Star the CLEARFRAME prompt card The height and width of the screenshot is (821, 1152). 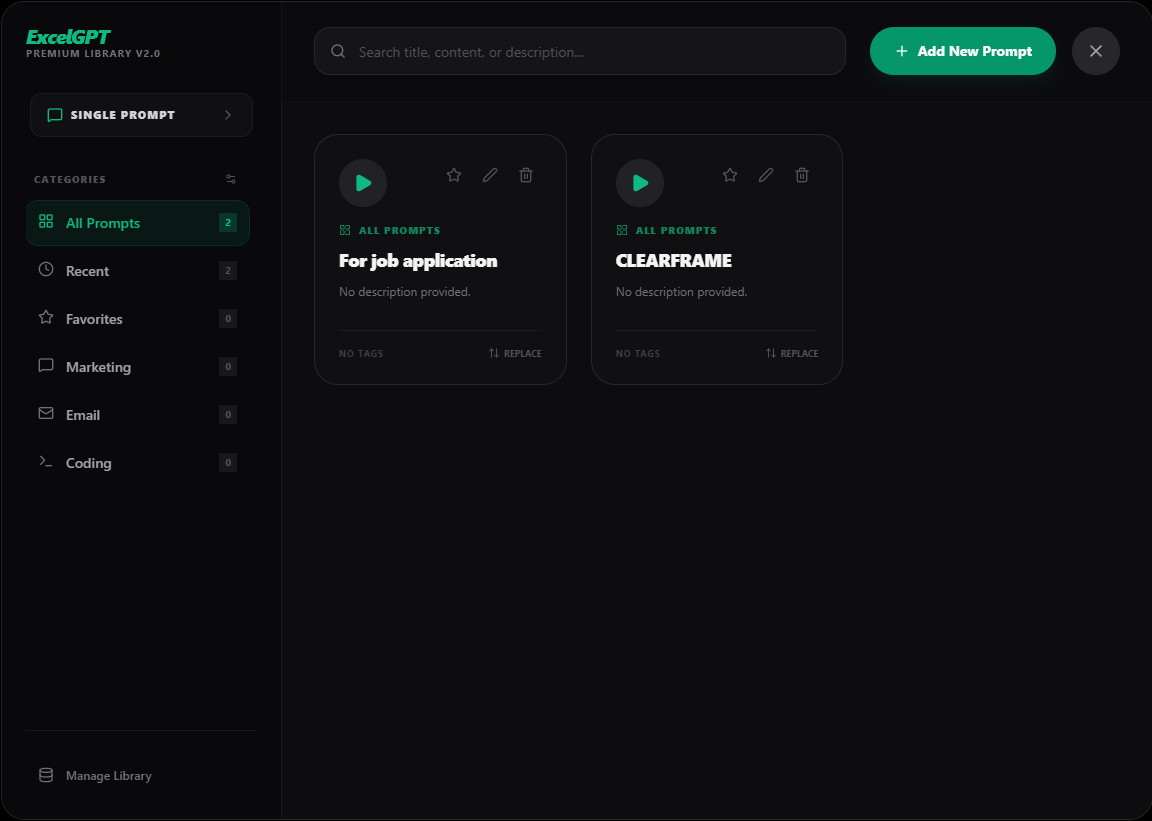pos(730,175)
